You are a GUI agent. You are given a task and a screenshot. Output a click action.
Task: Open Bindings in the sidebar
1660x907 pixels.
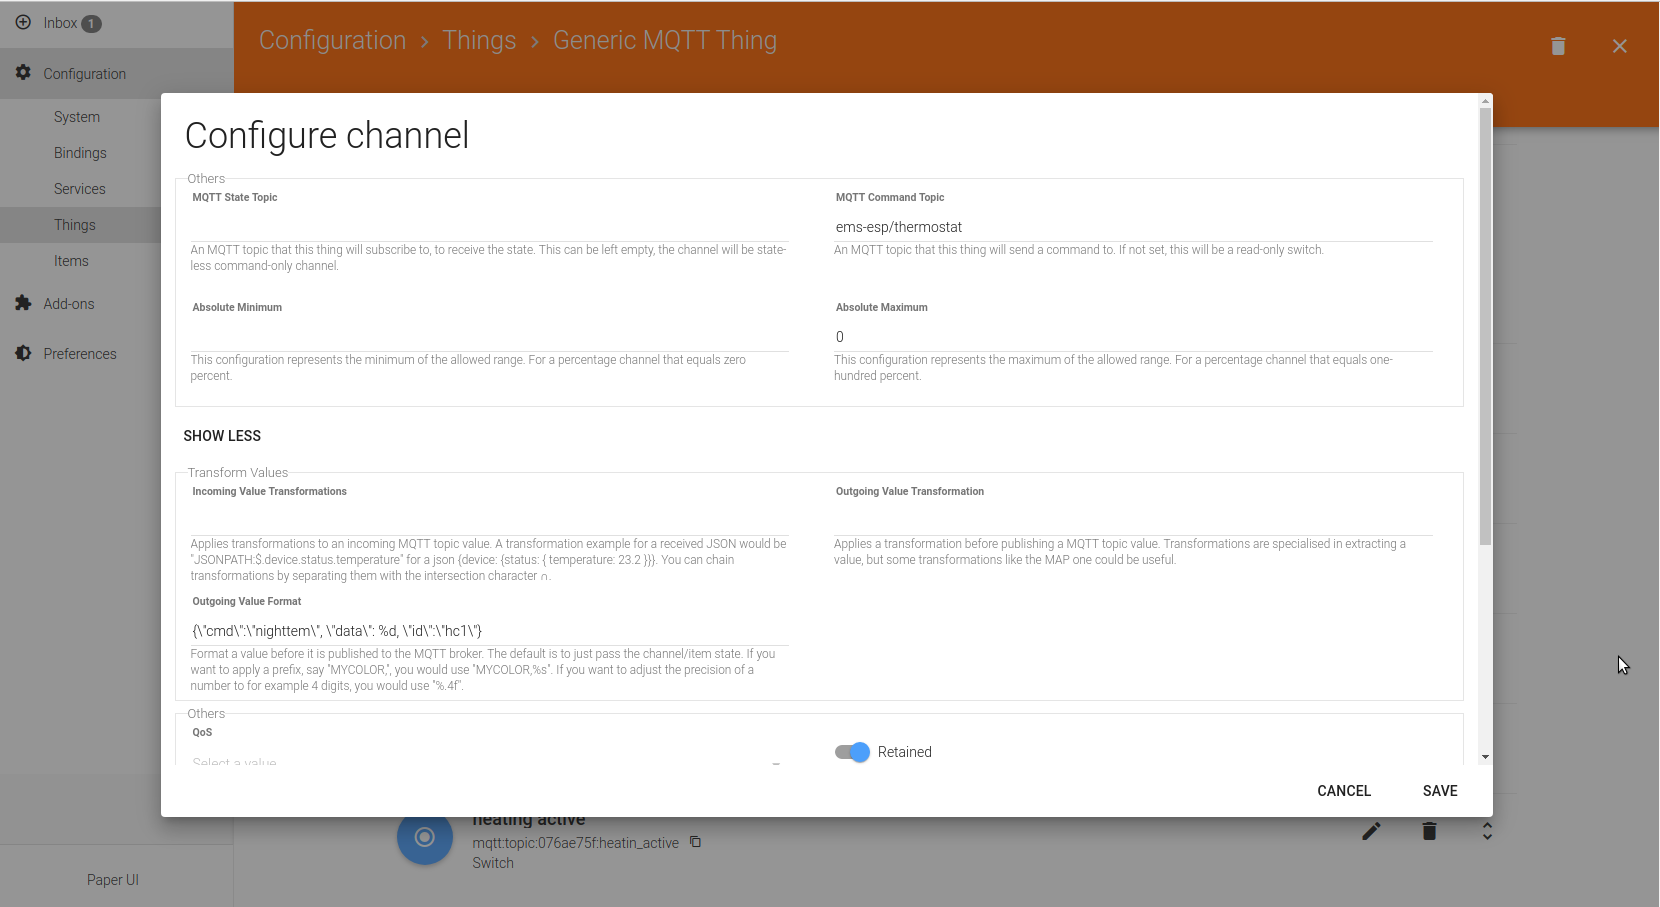(80, 153)
